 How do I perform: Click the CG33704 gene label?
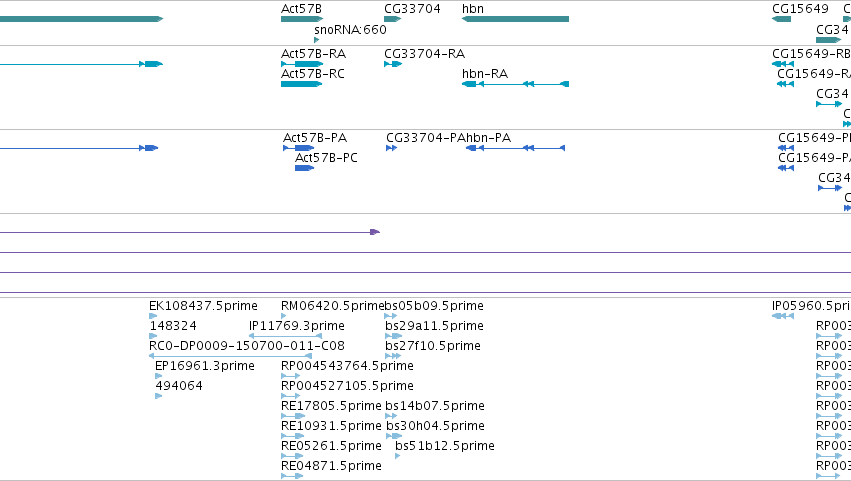click(x=412, y=9)
